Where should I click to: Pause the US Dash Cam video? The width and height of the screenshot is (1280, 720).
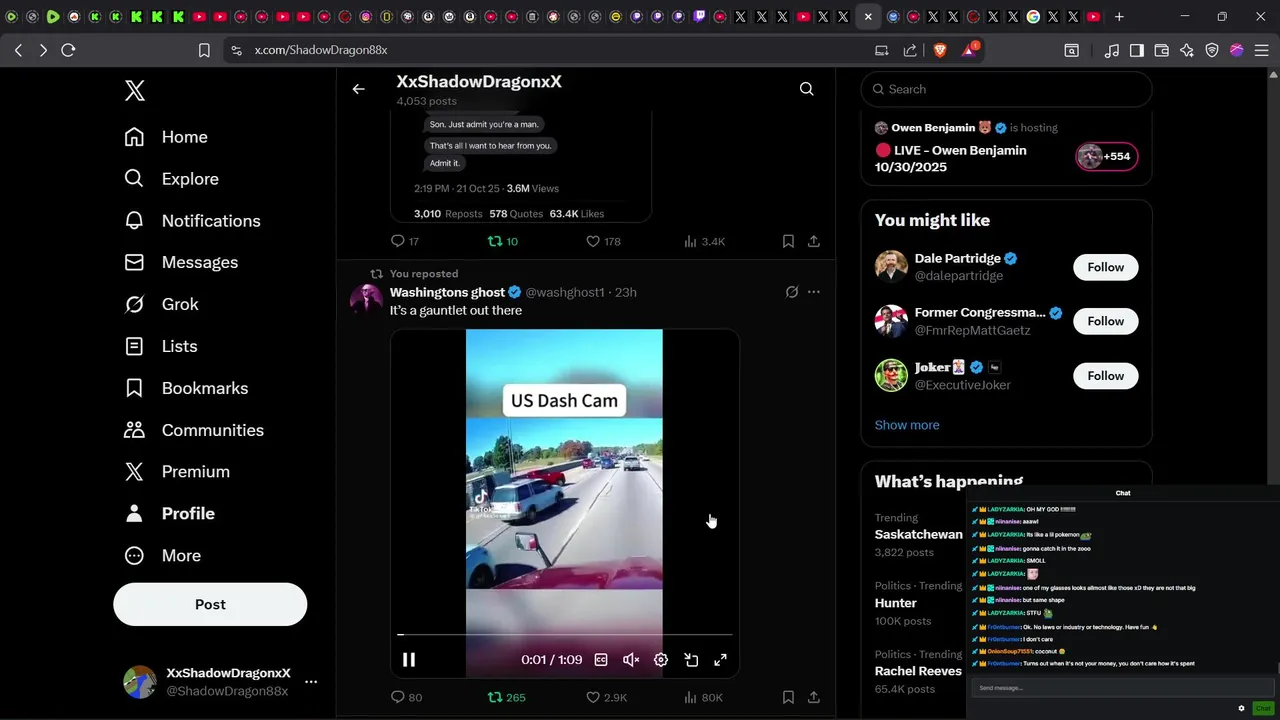[x=409, y=660]
